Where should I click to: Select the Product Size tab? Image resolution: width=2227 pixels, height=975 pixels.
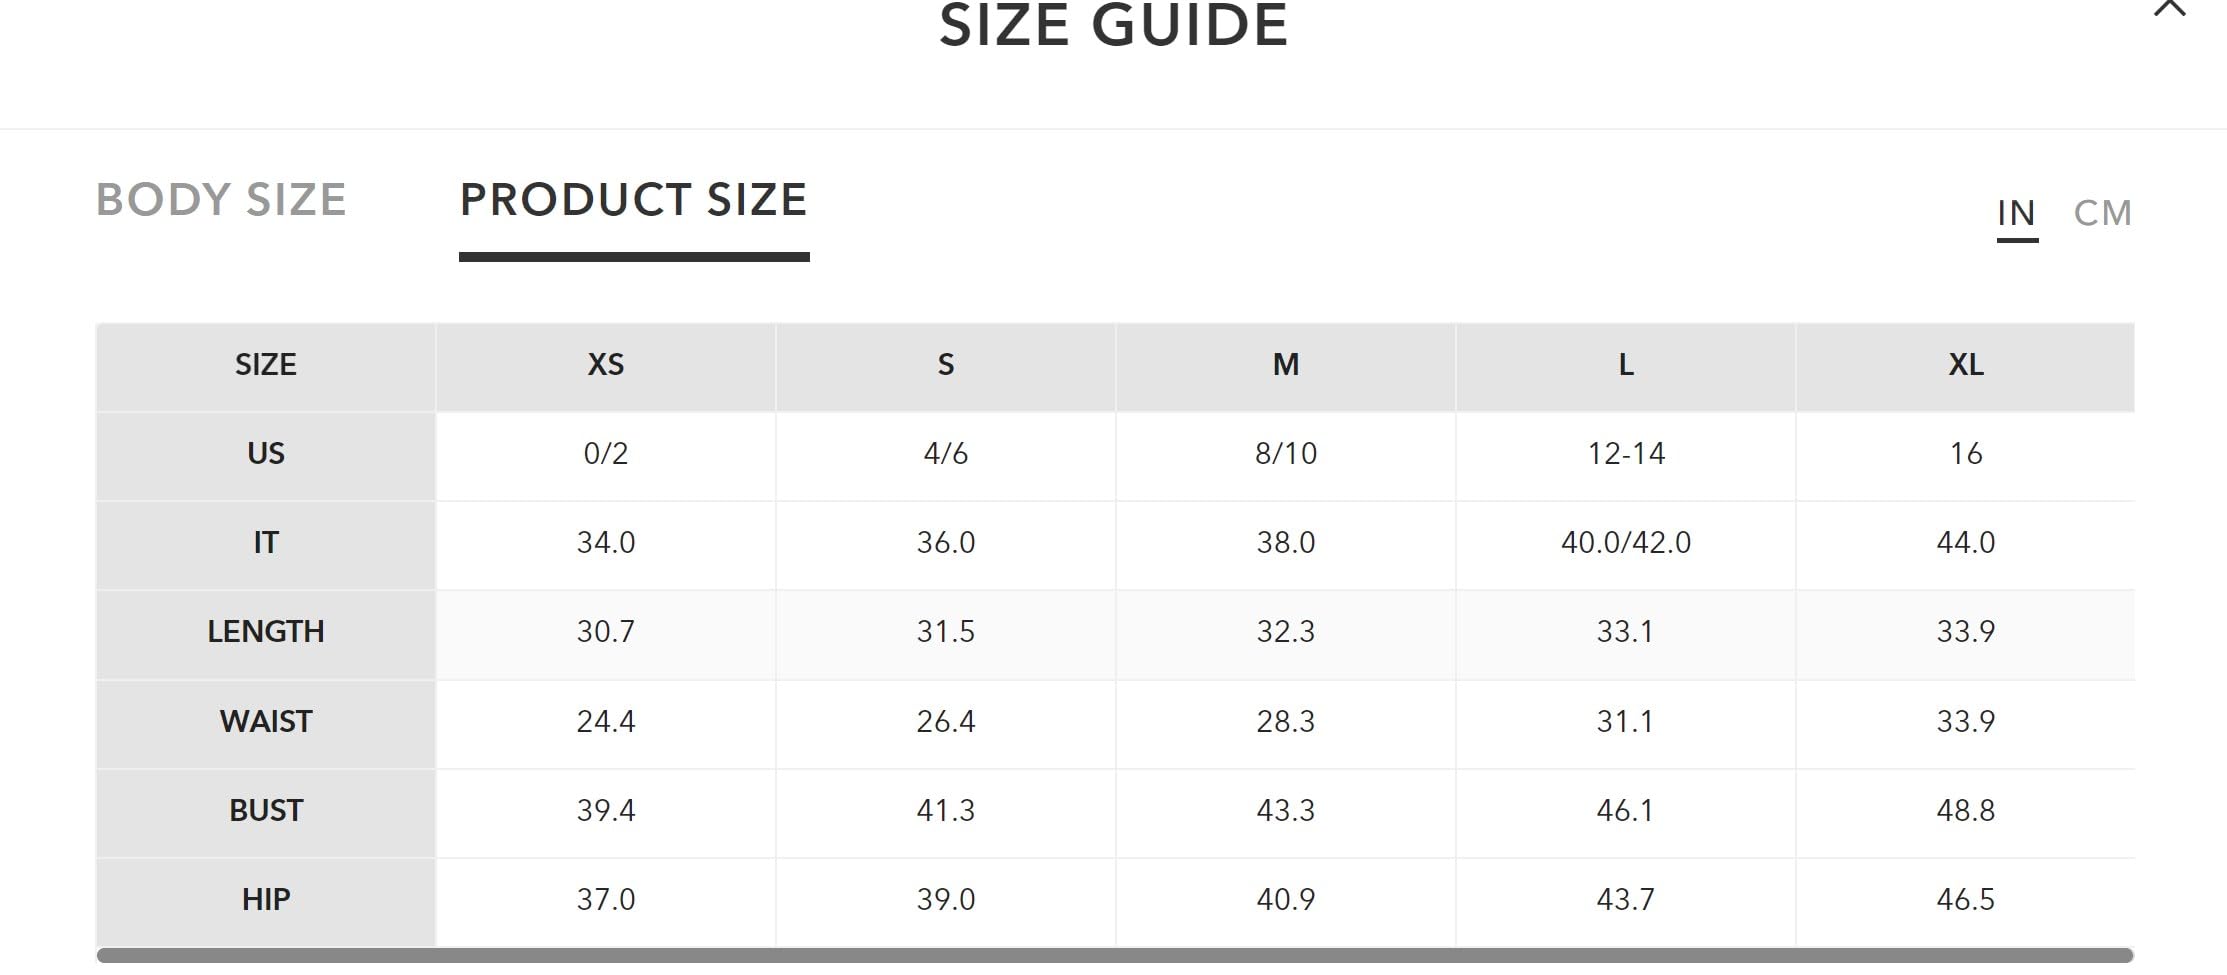click(633, 200)
